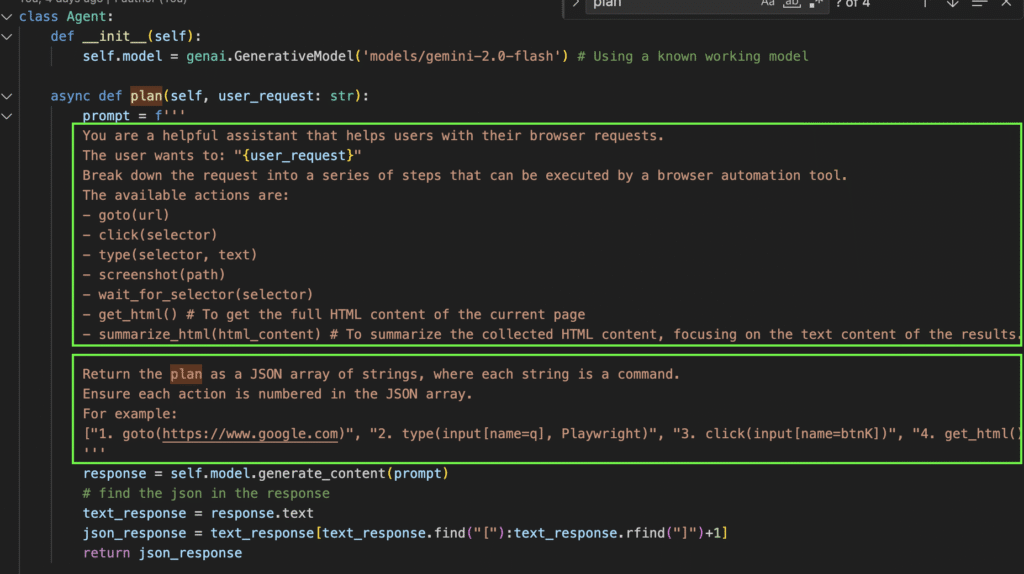This screenshot has width=1024, height=574.
Task: Go to previous match arrow
Action: tap(925, 4)
